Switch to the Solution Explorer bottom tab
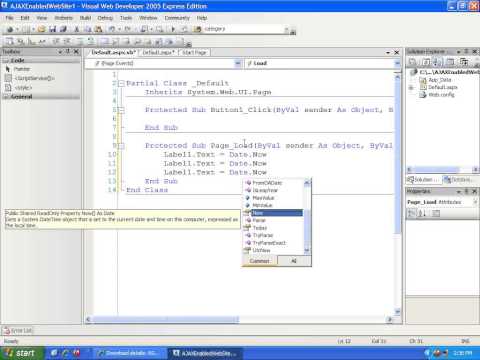480x360 pixels. [424, 180]
